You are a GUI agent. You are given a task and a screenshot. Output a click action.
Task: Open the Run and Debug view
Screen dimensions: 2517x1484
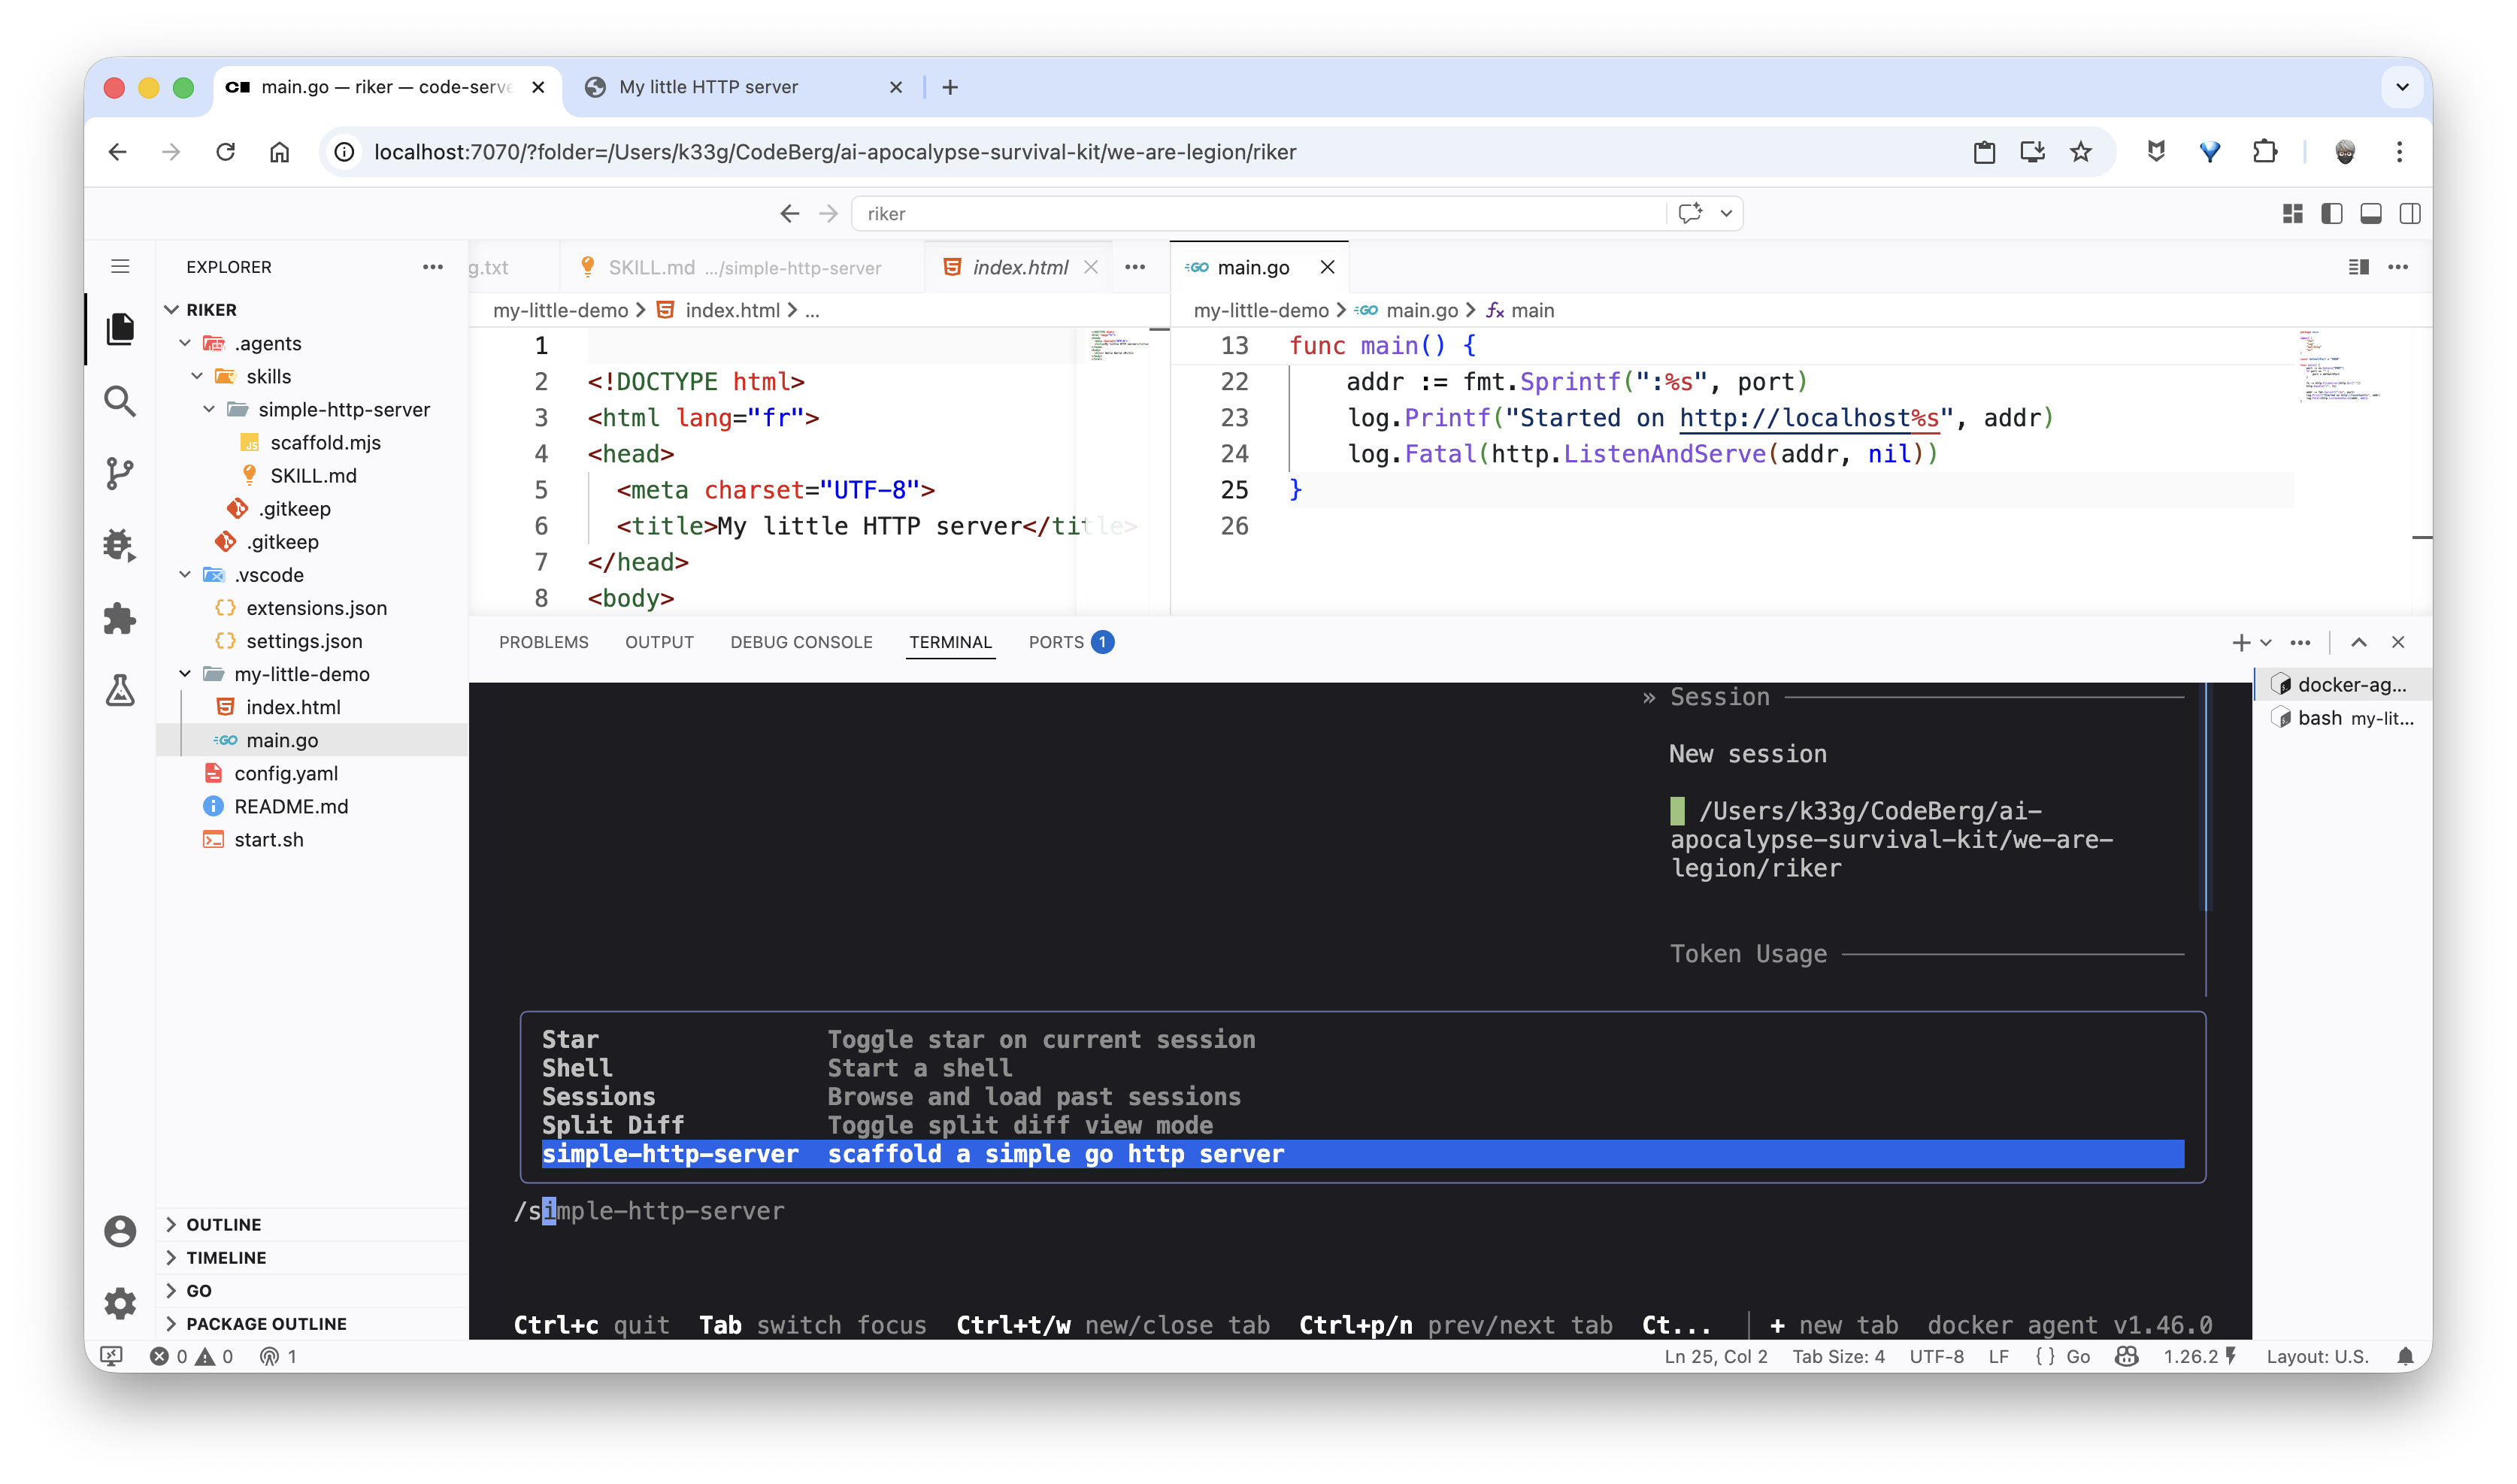pos(120,545)
